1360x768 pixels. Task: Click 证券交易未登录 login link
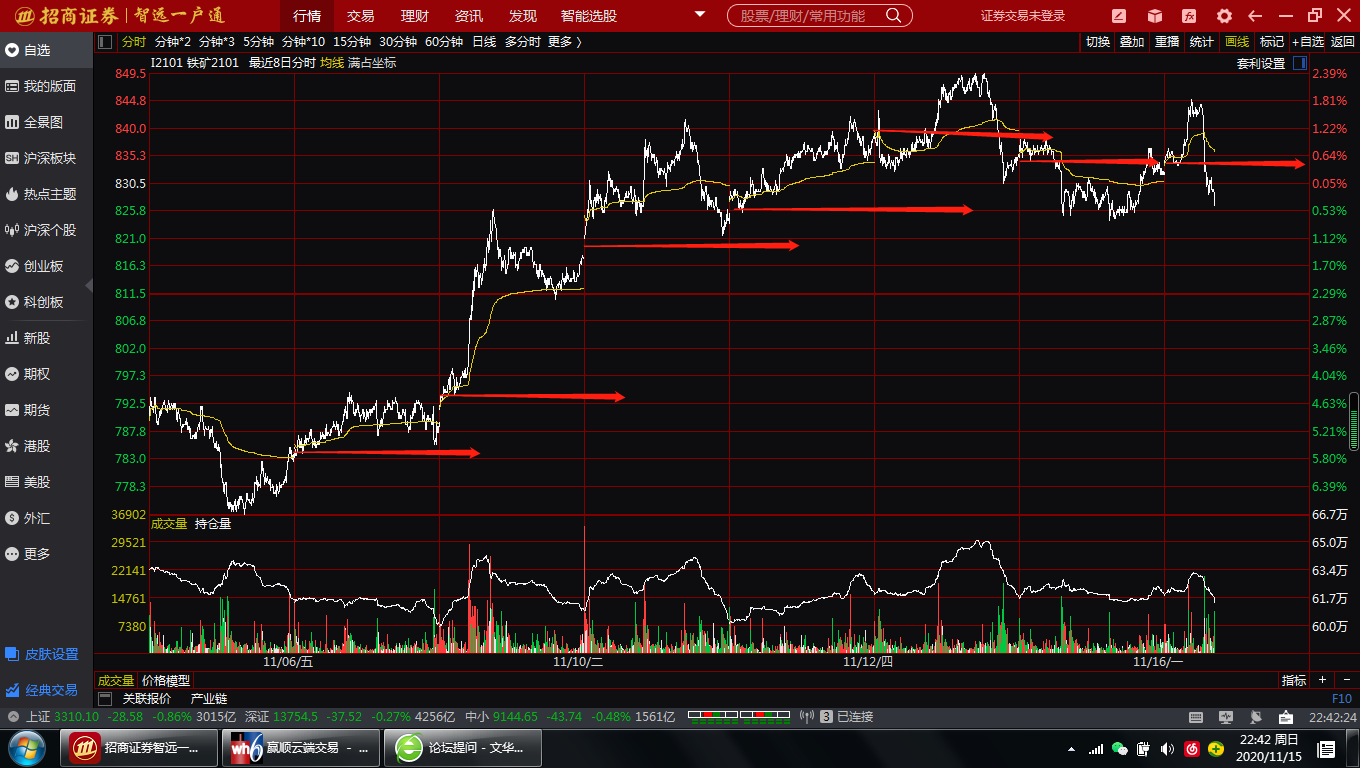[x=1023, y=16]
